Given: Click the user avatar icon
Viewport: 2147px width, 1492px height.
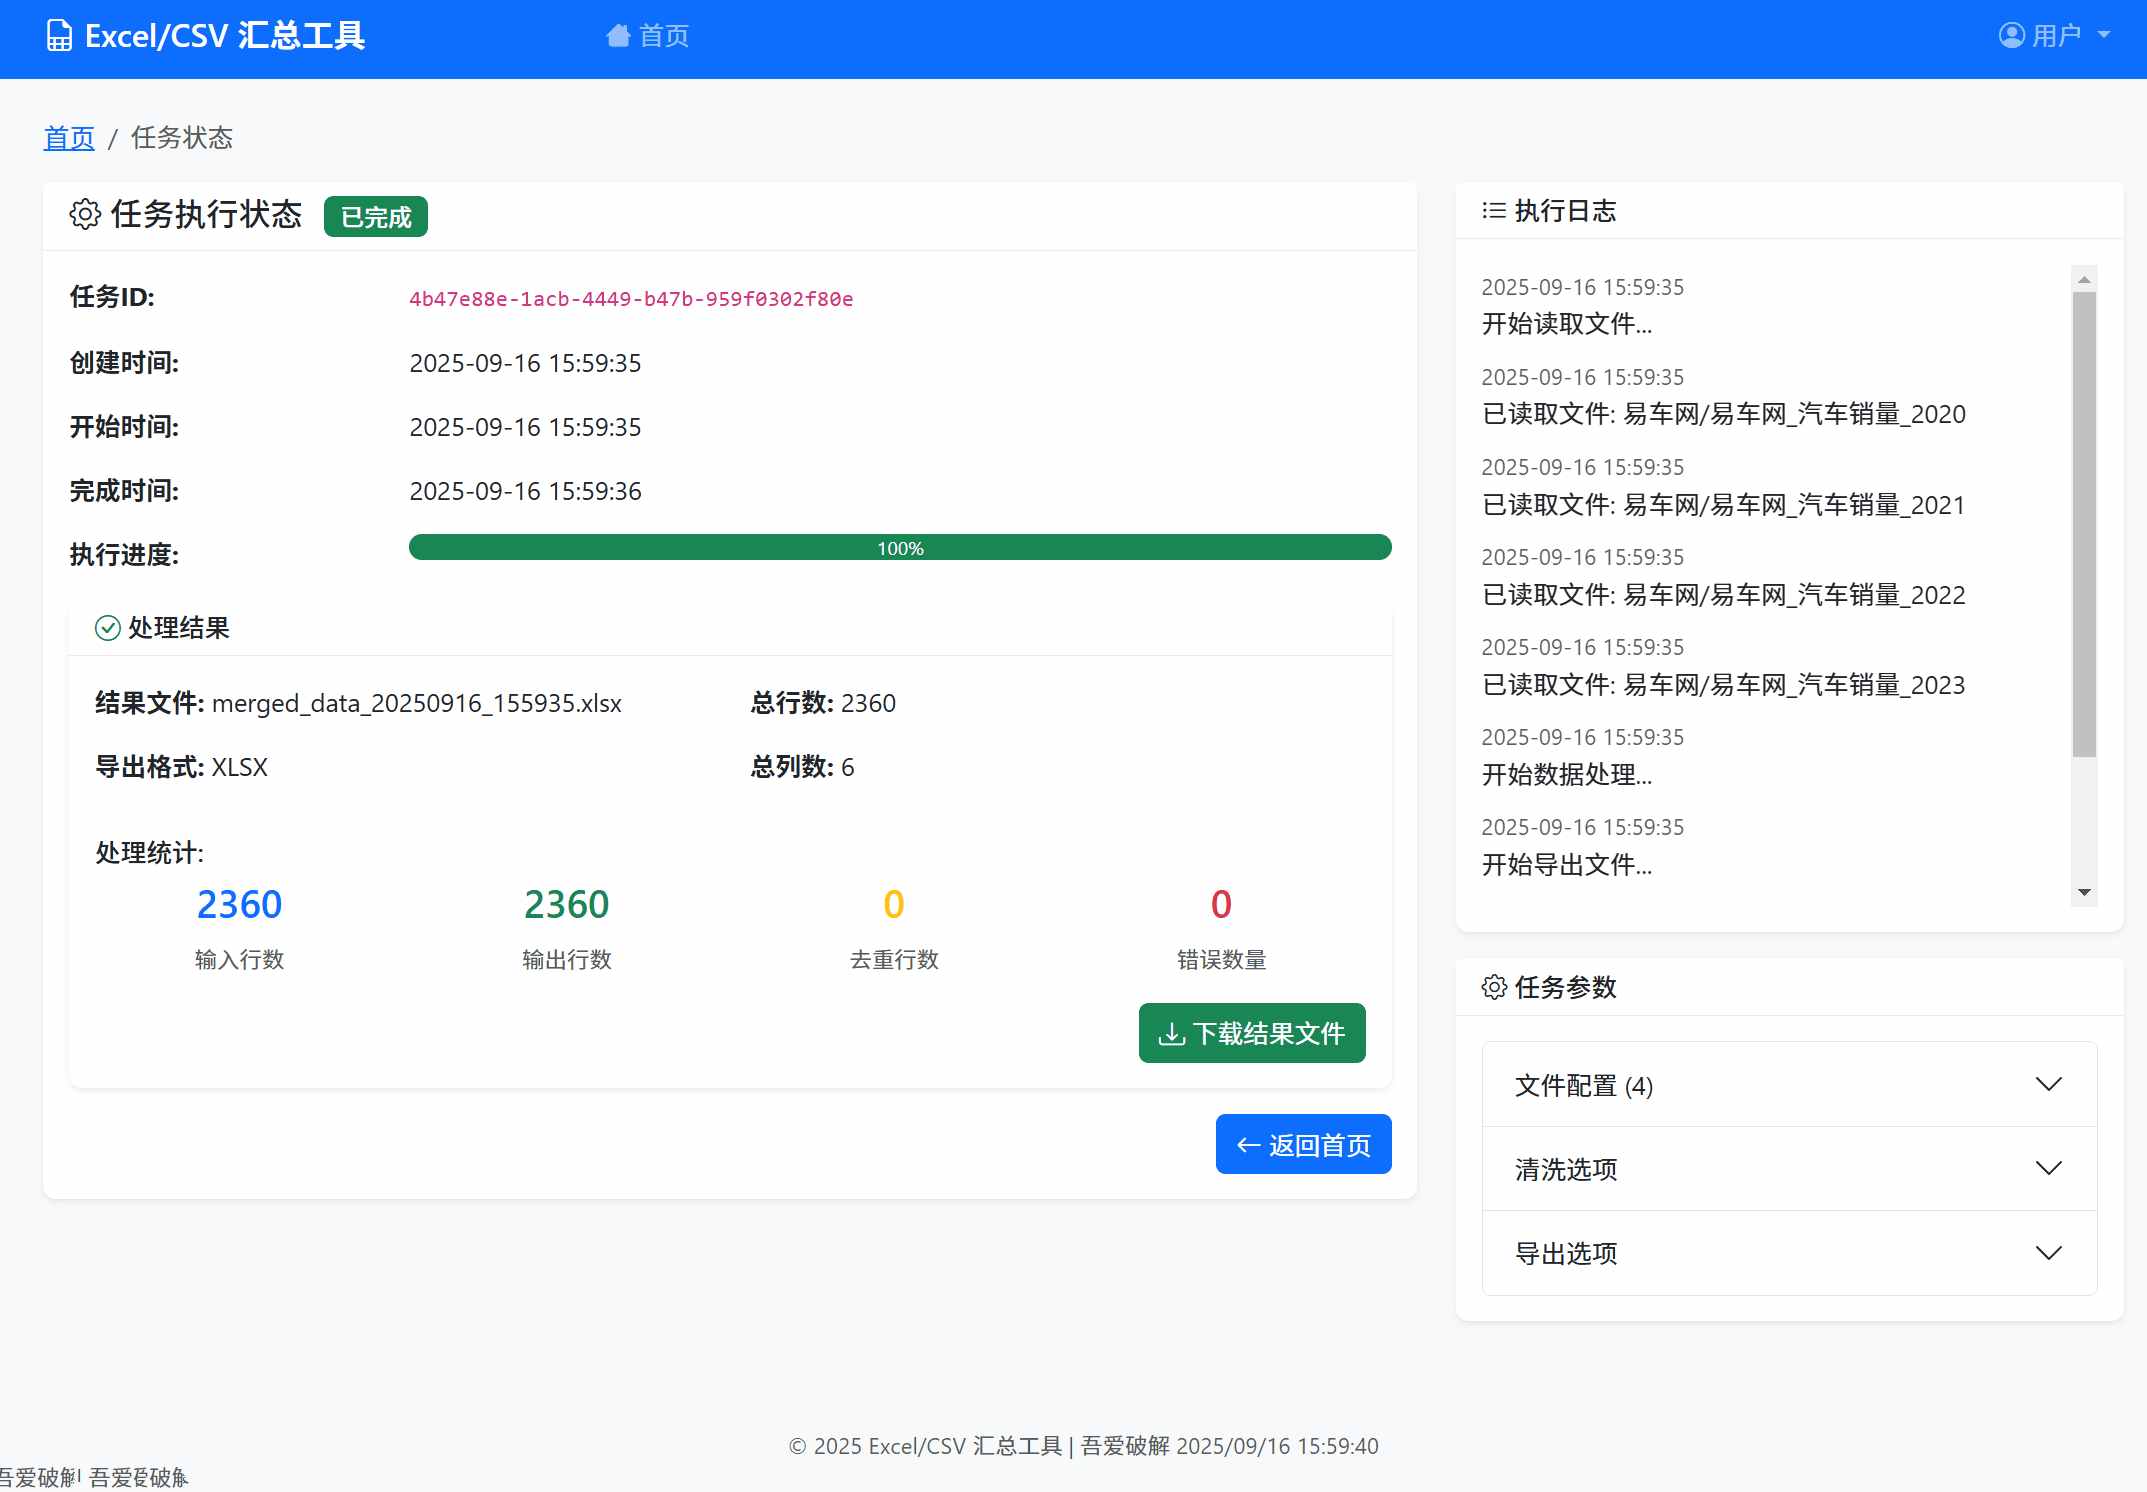Looking at the screenshot, I should [2011, 36].
